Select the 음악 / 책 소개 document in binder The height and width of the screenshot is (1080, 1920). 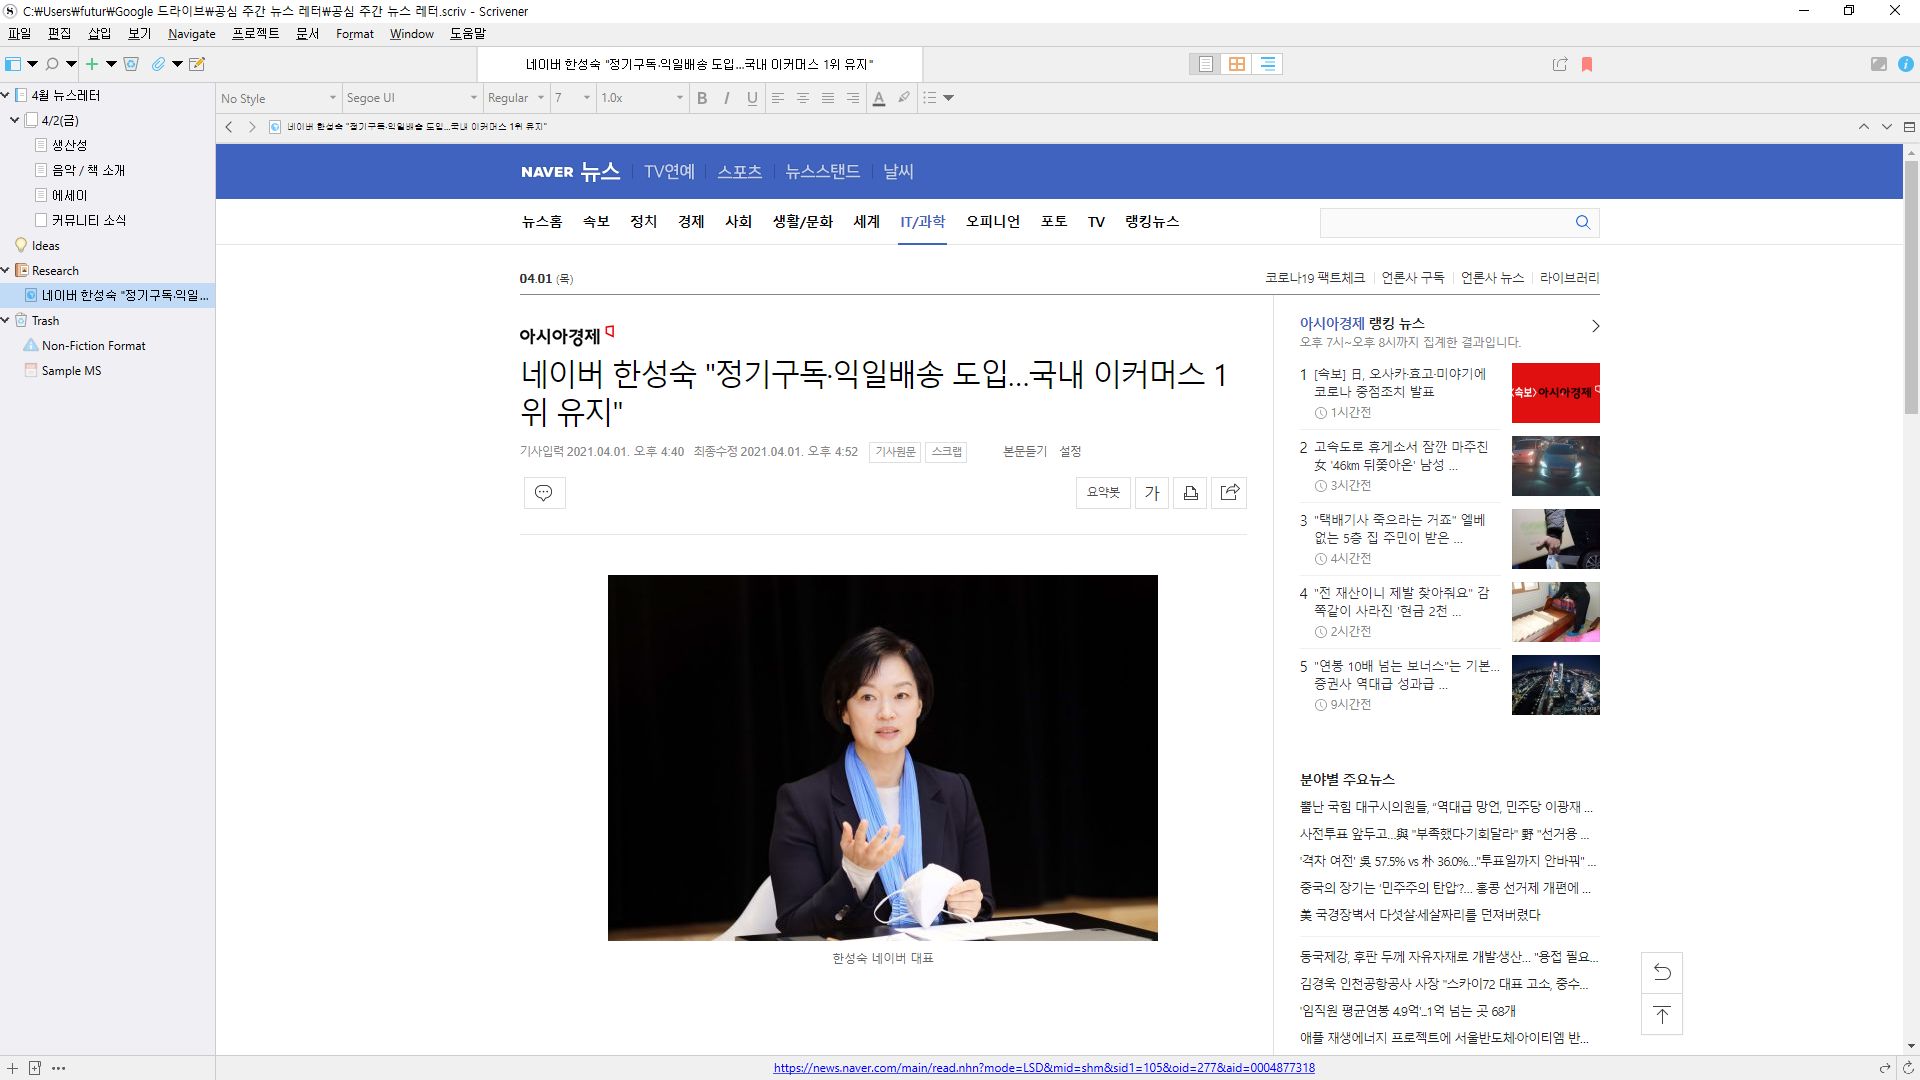[x=88, y=170]
